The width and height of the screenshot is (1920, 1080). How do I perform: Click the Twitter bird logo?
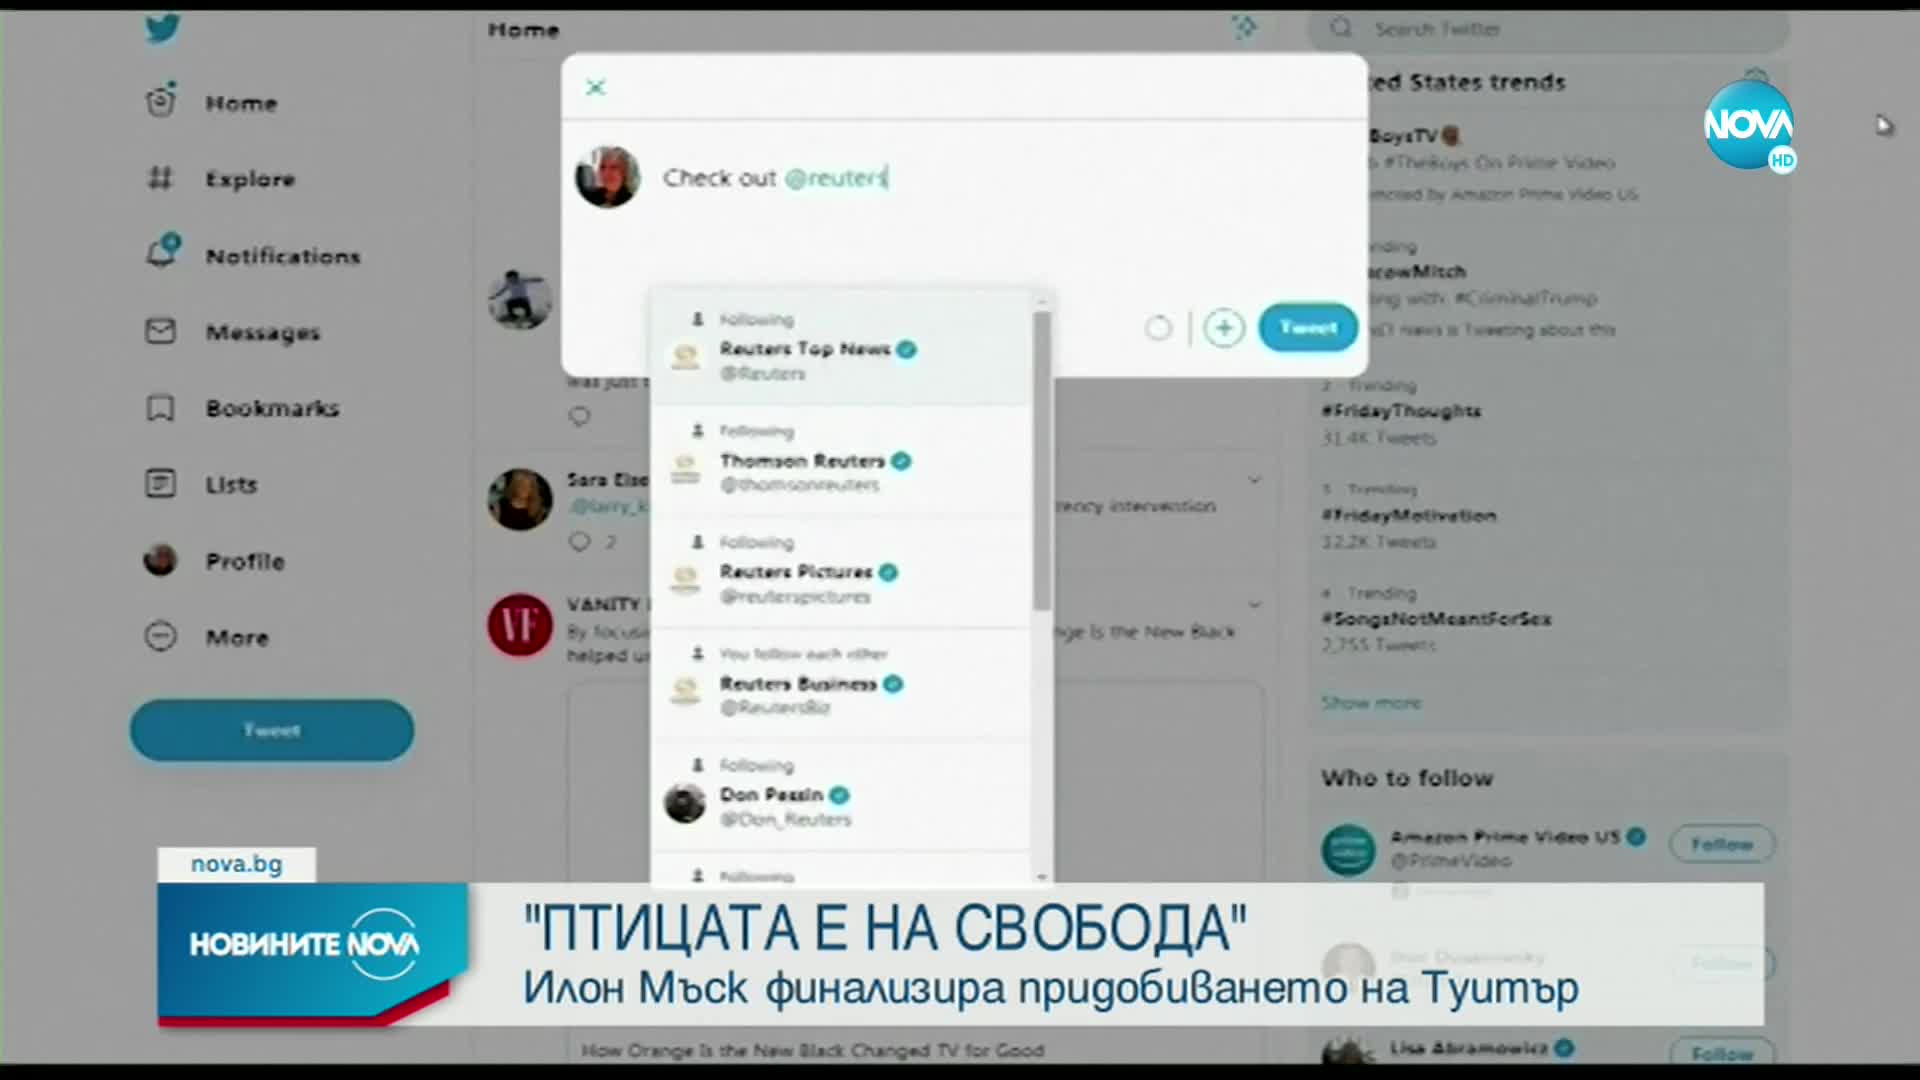(162, 27)
